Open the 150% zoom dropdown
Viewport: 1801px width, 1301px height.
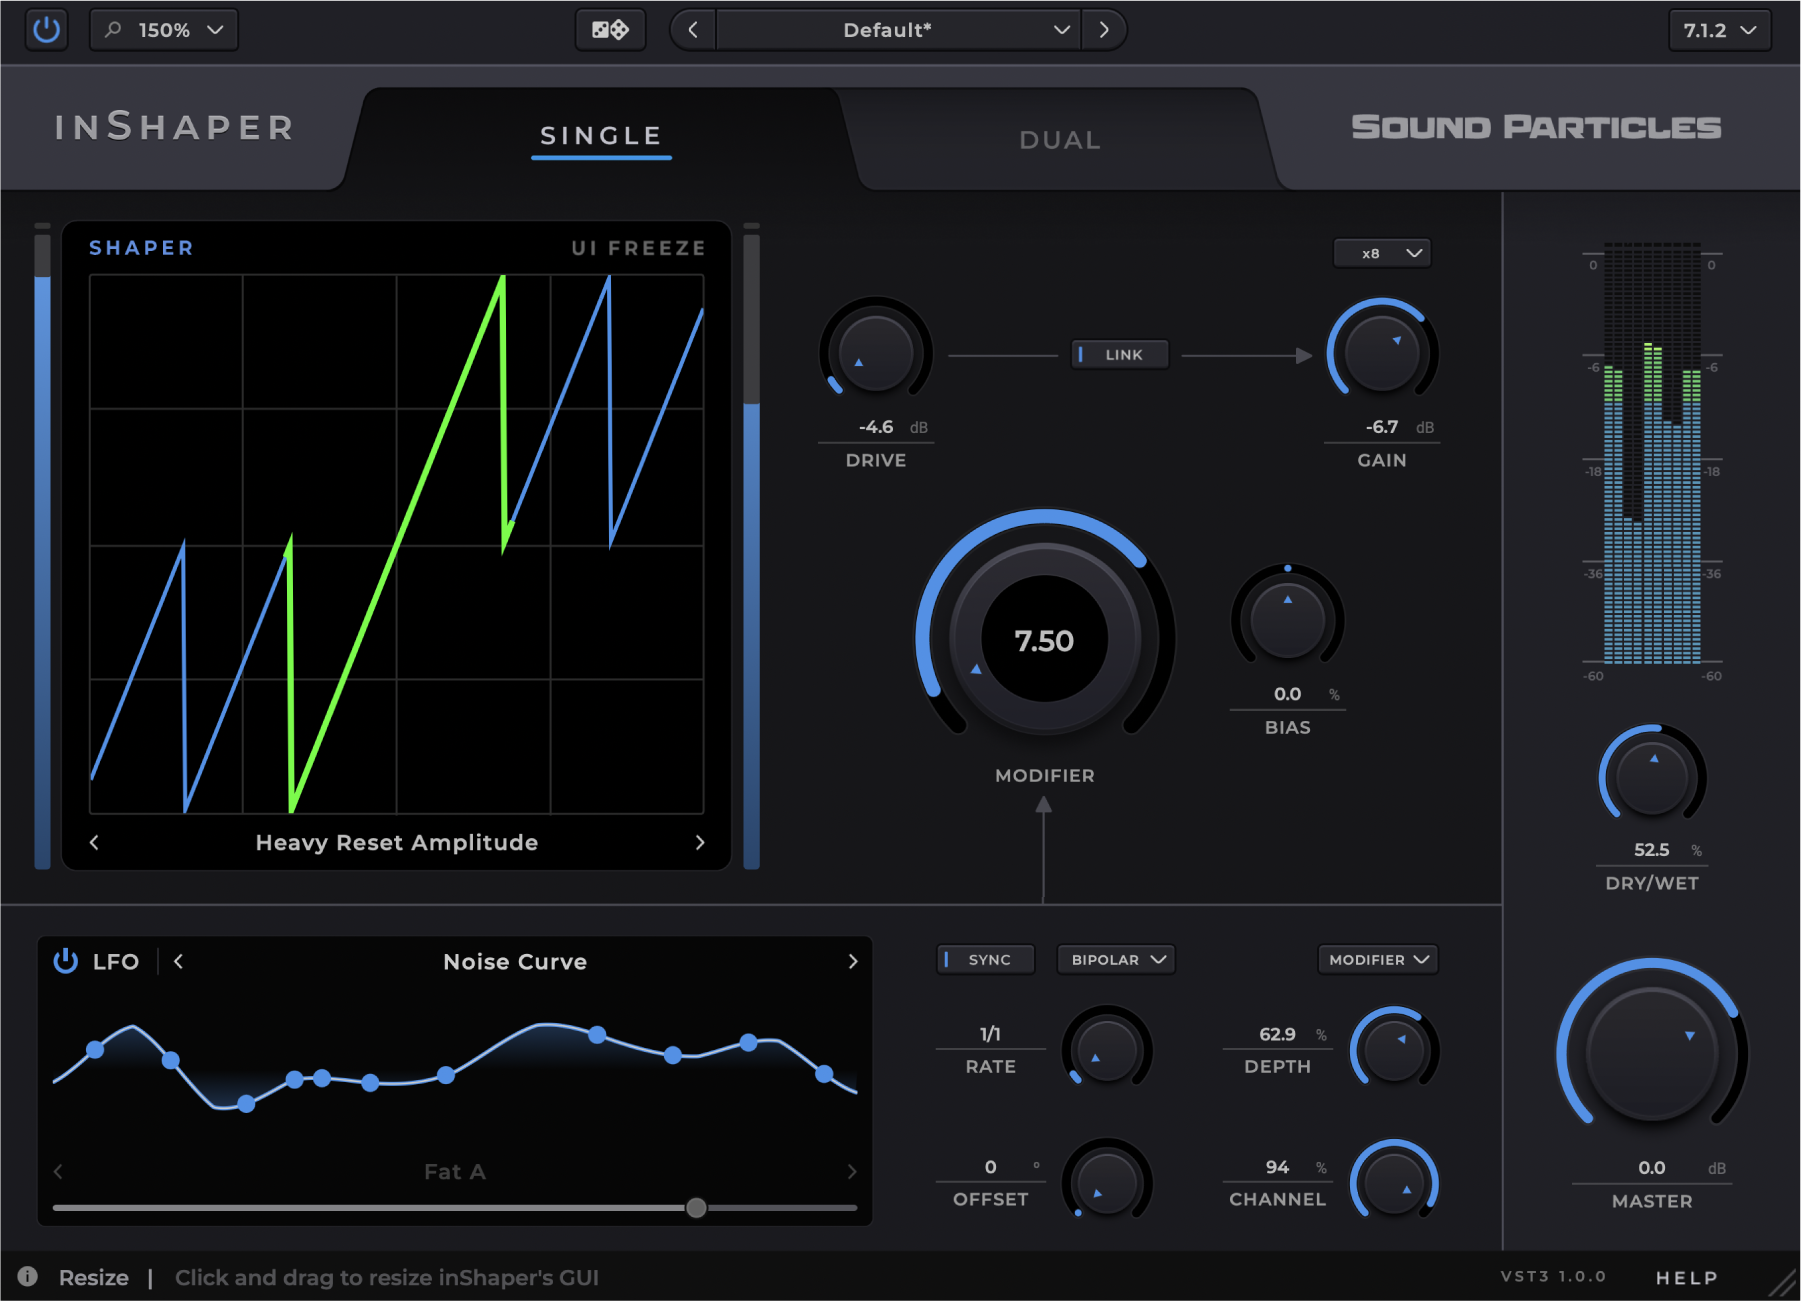coord(165,30)
